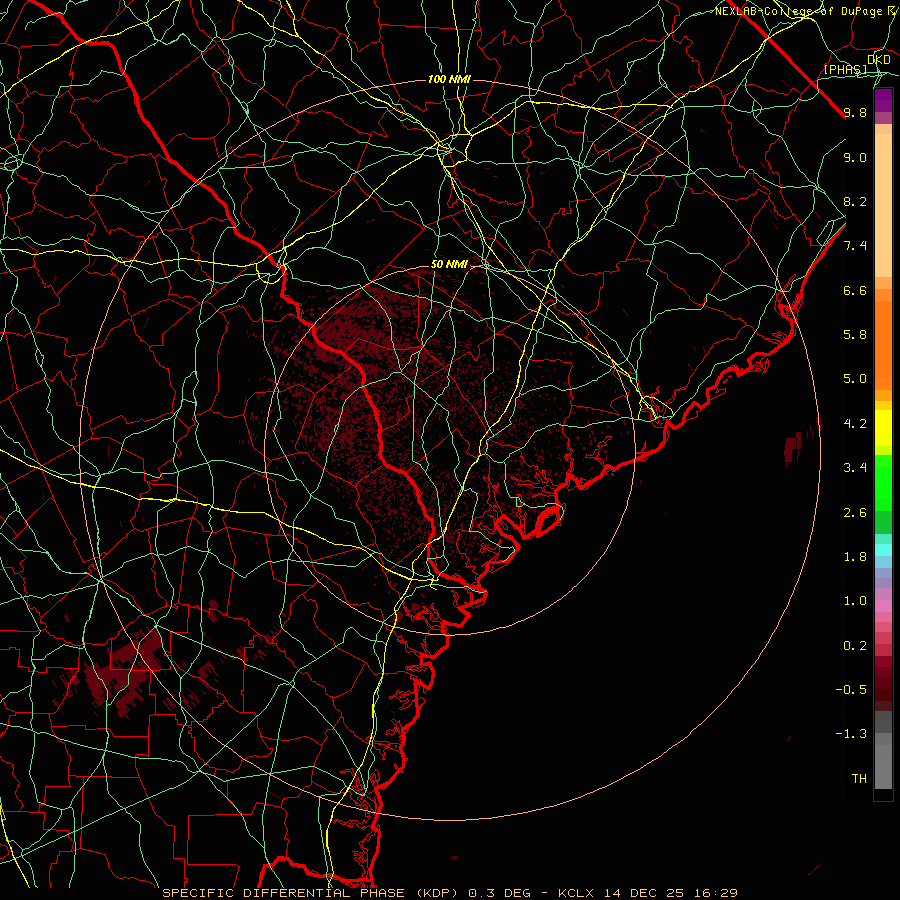This screenshot has width=900, height=900.
Task: Click the 7.4 value on the color scale
Action: tap(855, 246)
